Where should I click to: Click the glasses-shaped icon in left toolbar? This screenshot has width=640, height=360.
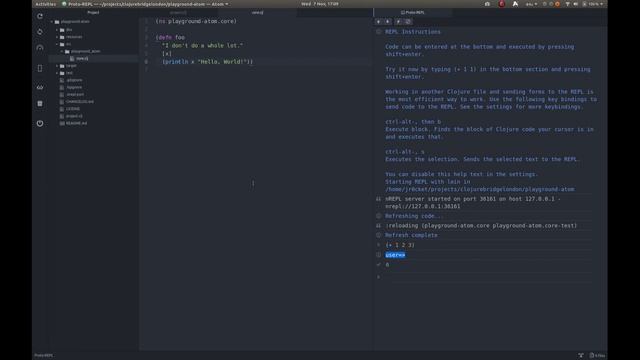point(40,87)
